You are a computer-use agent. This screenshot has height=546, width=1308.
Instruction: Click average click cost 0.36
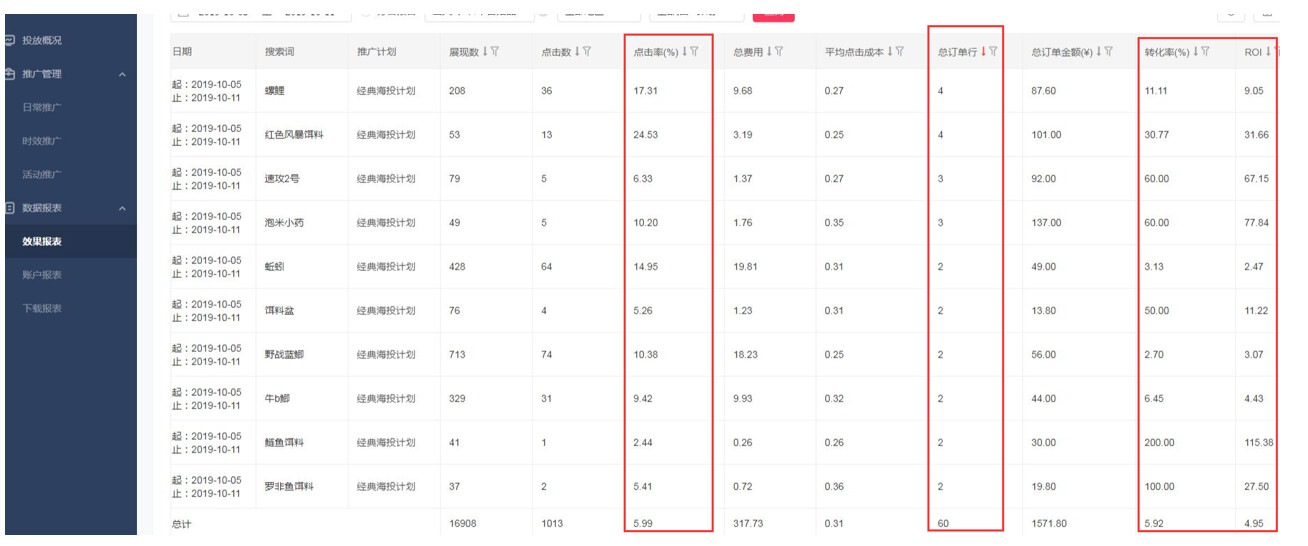coord(834,487)
